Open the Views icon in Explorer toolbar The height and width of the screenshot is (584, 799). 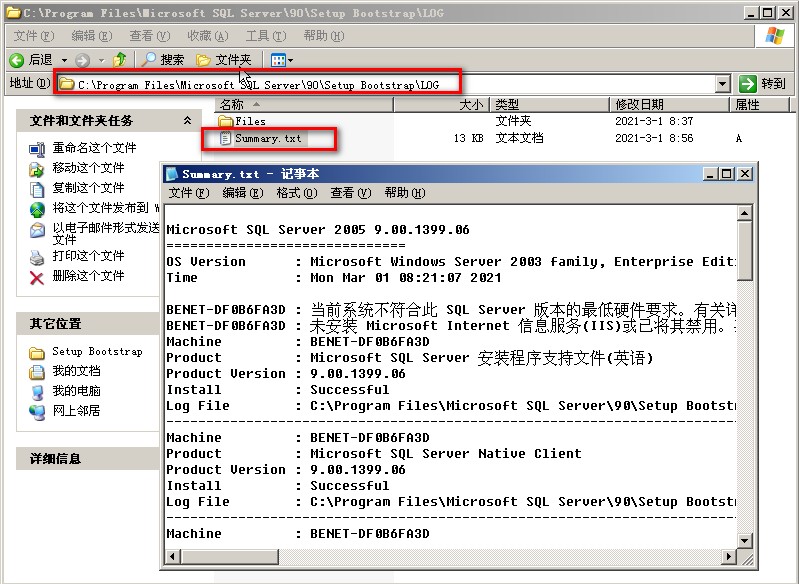[x=278, y=60]
